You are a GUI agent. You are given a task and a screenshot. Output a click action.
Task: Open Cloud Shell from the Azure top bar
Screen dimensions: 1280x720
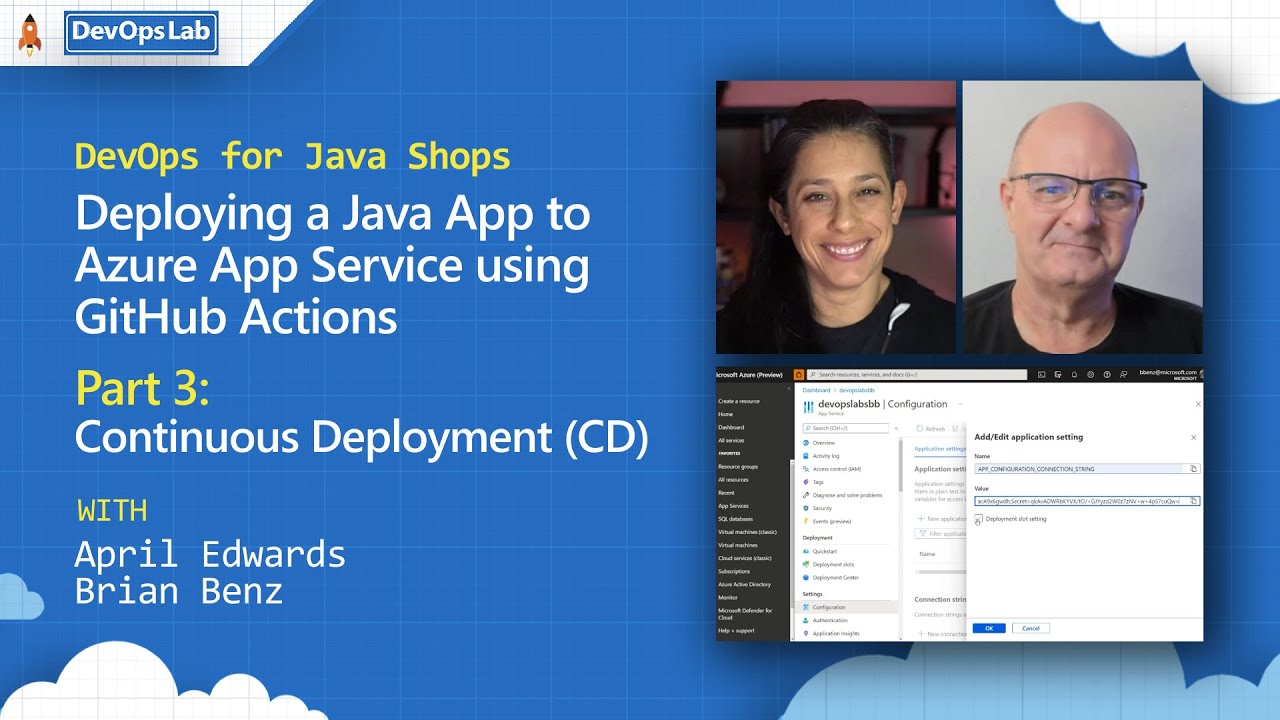pyautogui.click(x=1041, y=374)
